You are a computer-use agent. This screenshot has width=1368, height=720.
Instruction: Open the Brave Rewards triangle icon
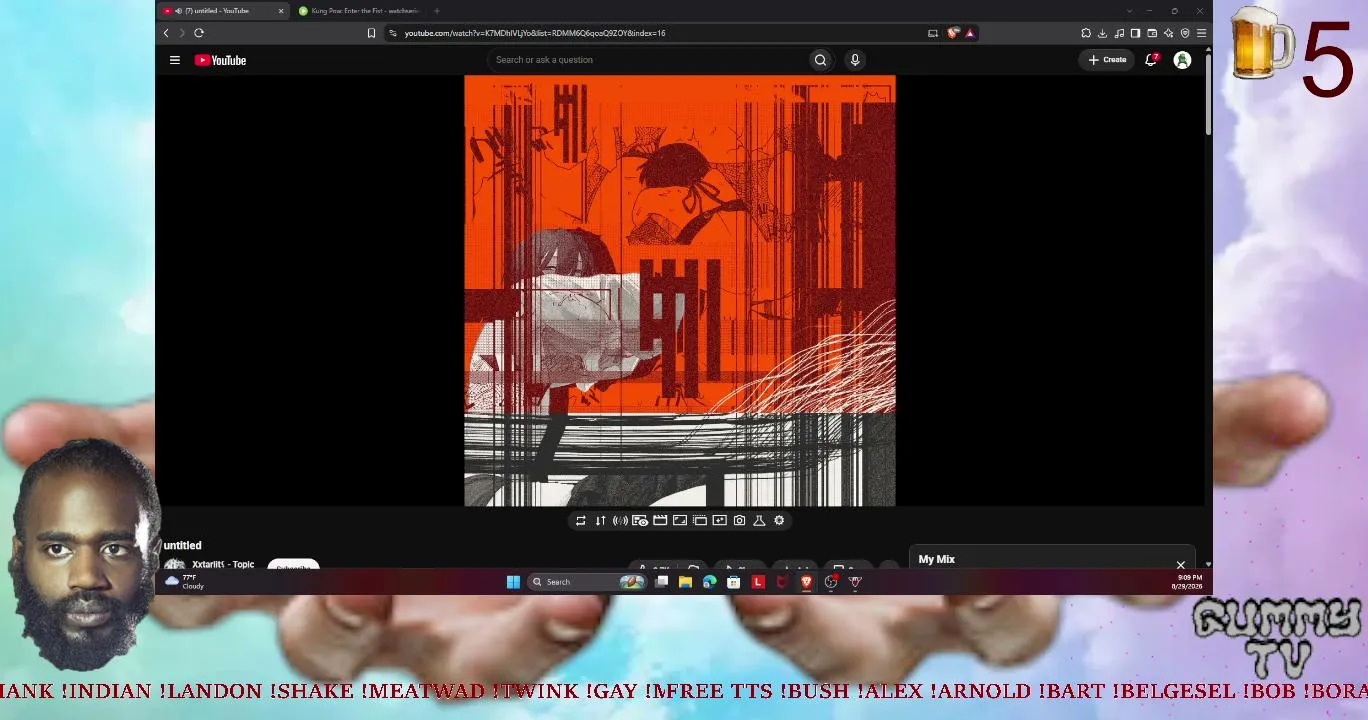[969, 33]
